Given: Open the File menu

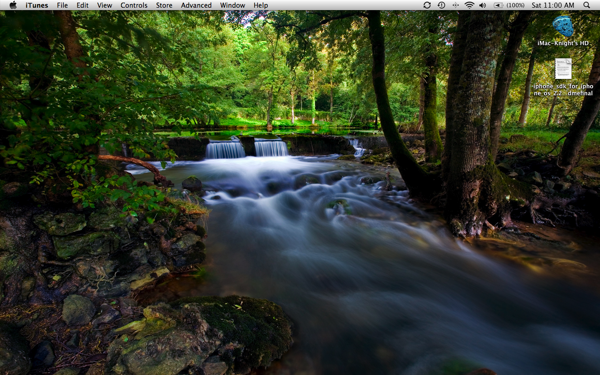Looking at the screenshot, I should [62, 5].
